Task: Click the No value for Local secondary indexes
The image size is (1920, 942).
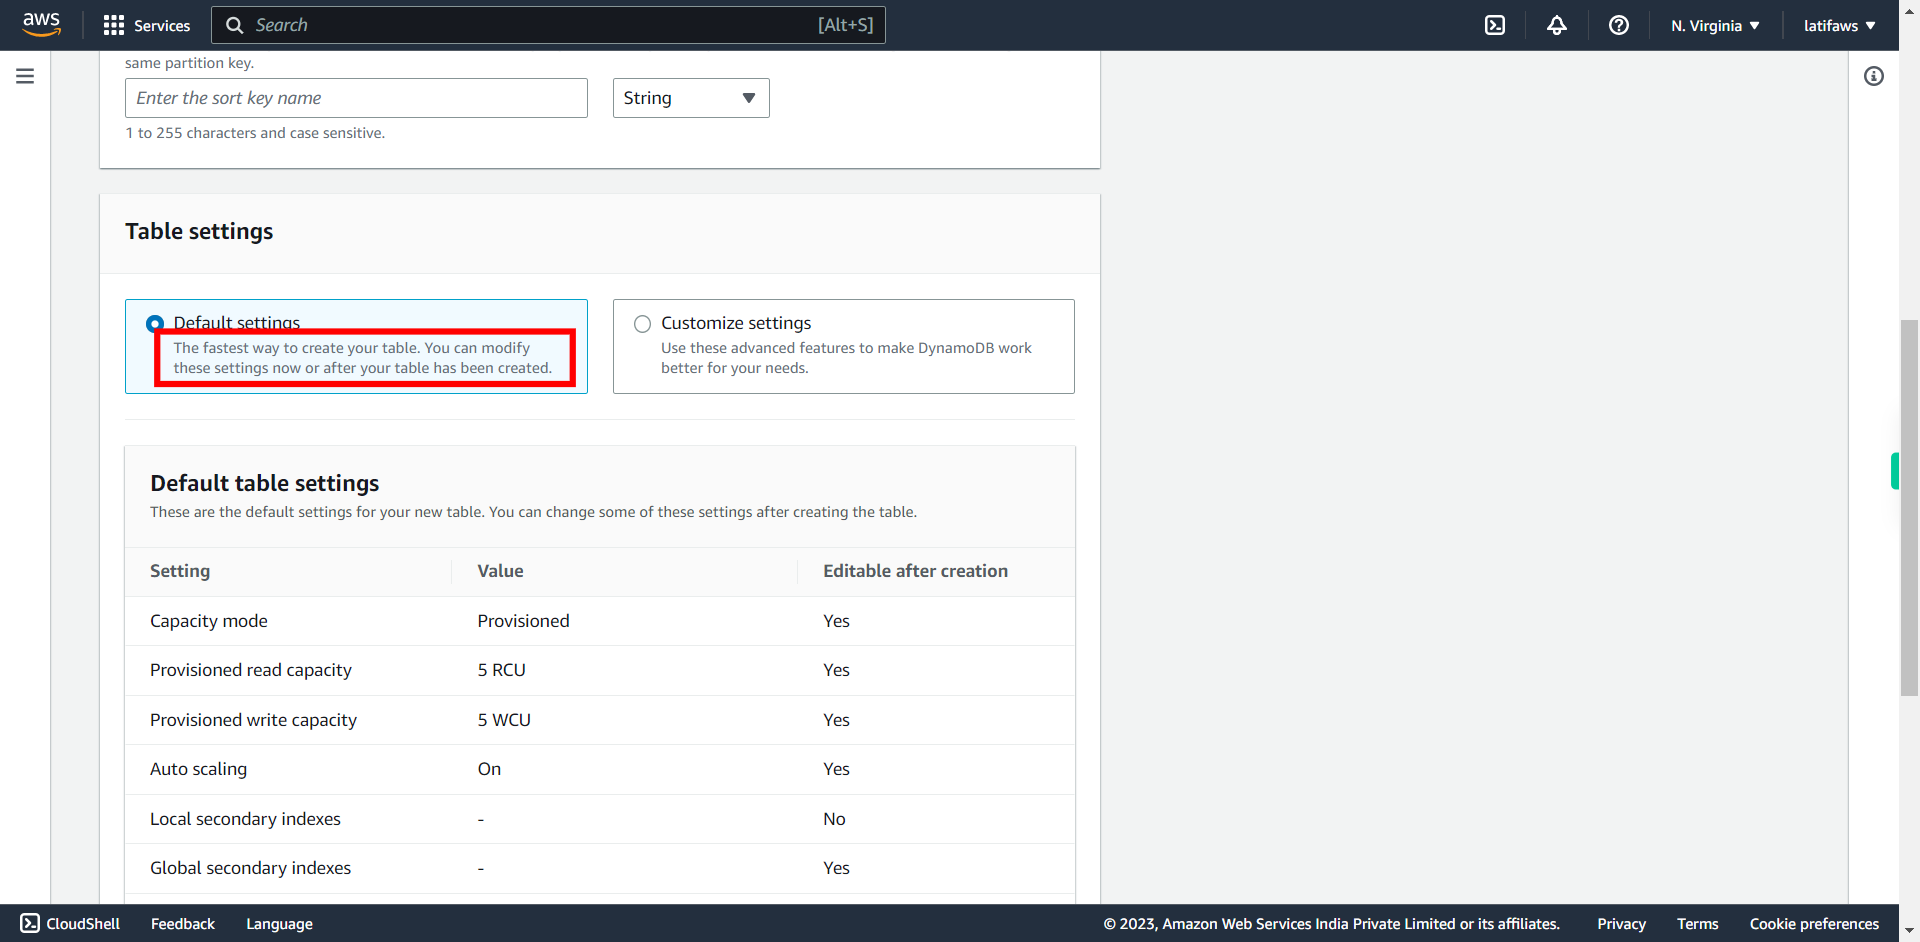Action: (x=834, y=819)
